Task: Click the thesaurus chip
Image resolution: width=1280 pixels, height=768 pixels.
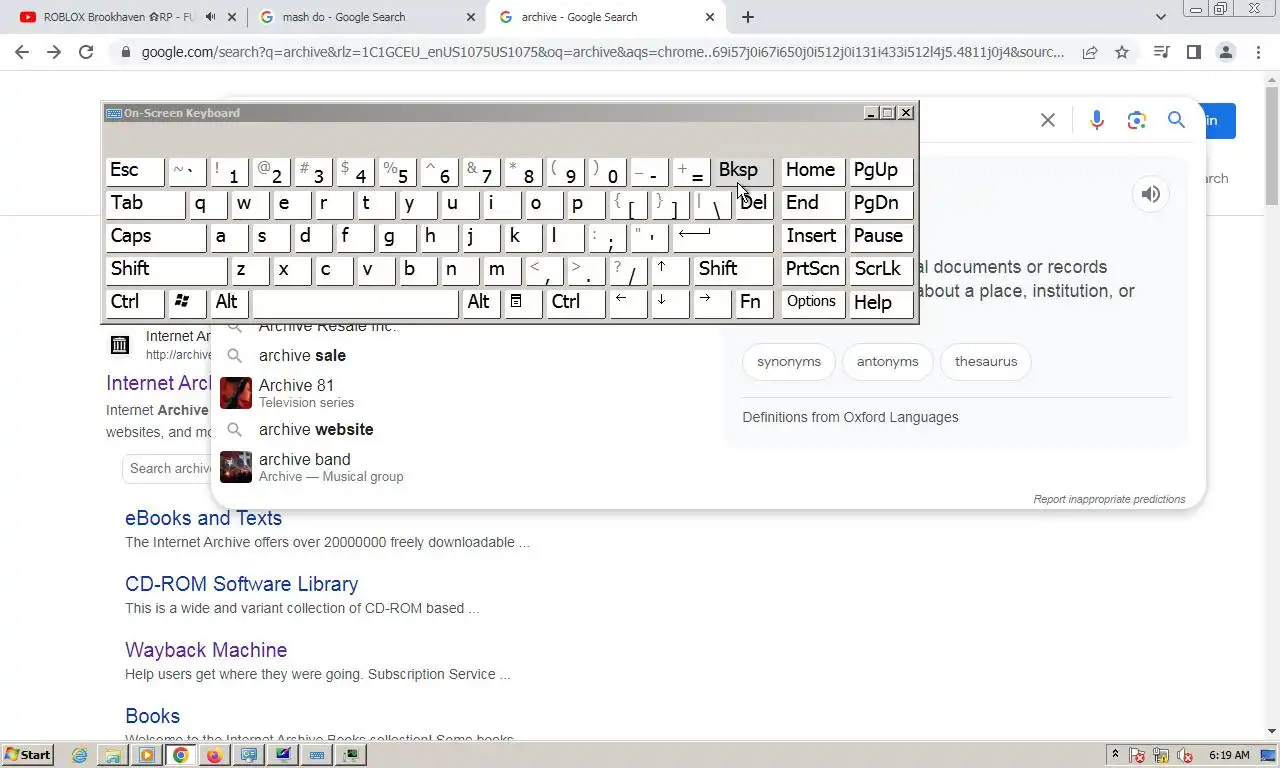Action: click(985, 362)
